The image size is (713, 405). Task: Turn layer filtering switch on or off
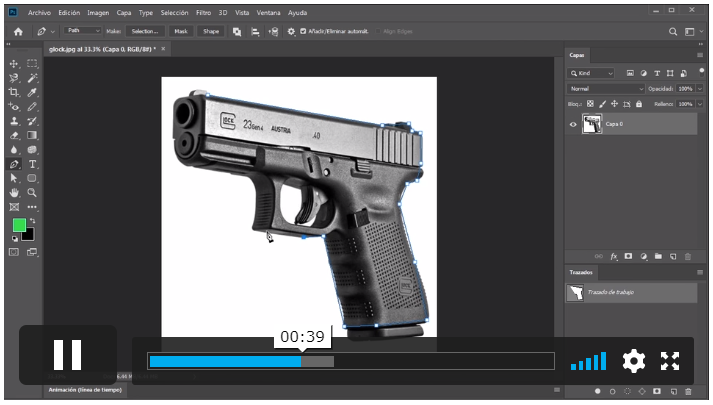(x=702, y=71)
